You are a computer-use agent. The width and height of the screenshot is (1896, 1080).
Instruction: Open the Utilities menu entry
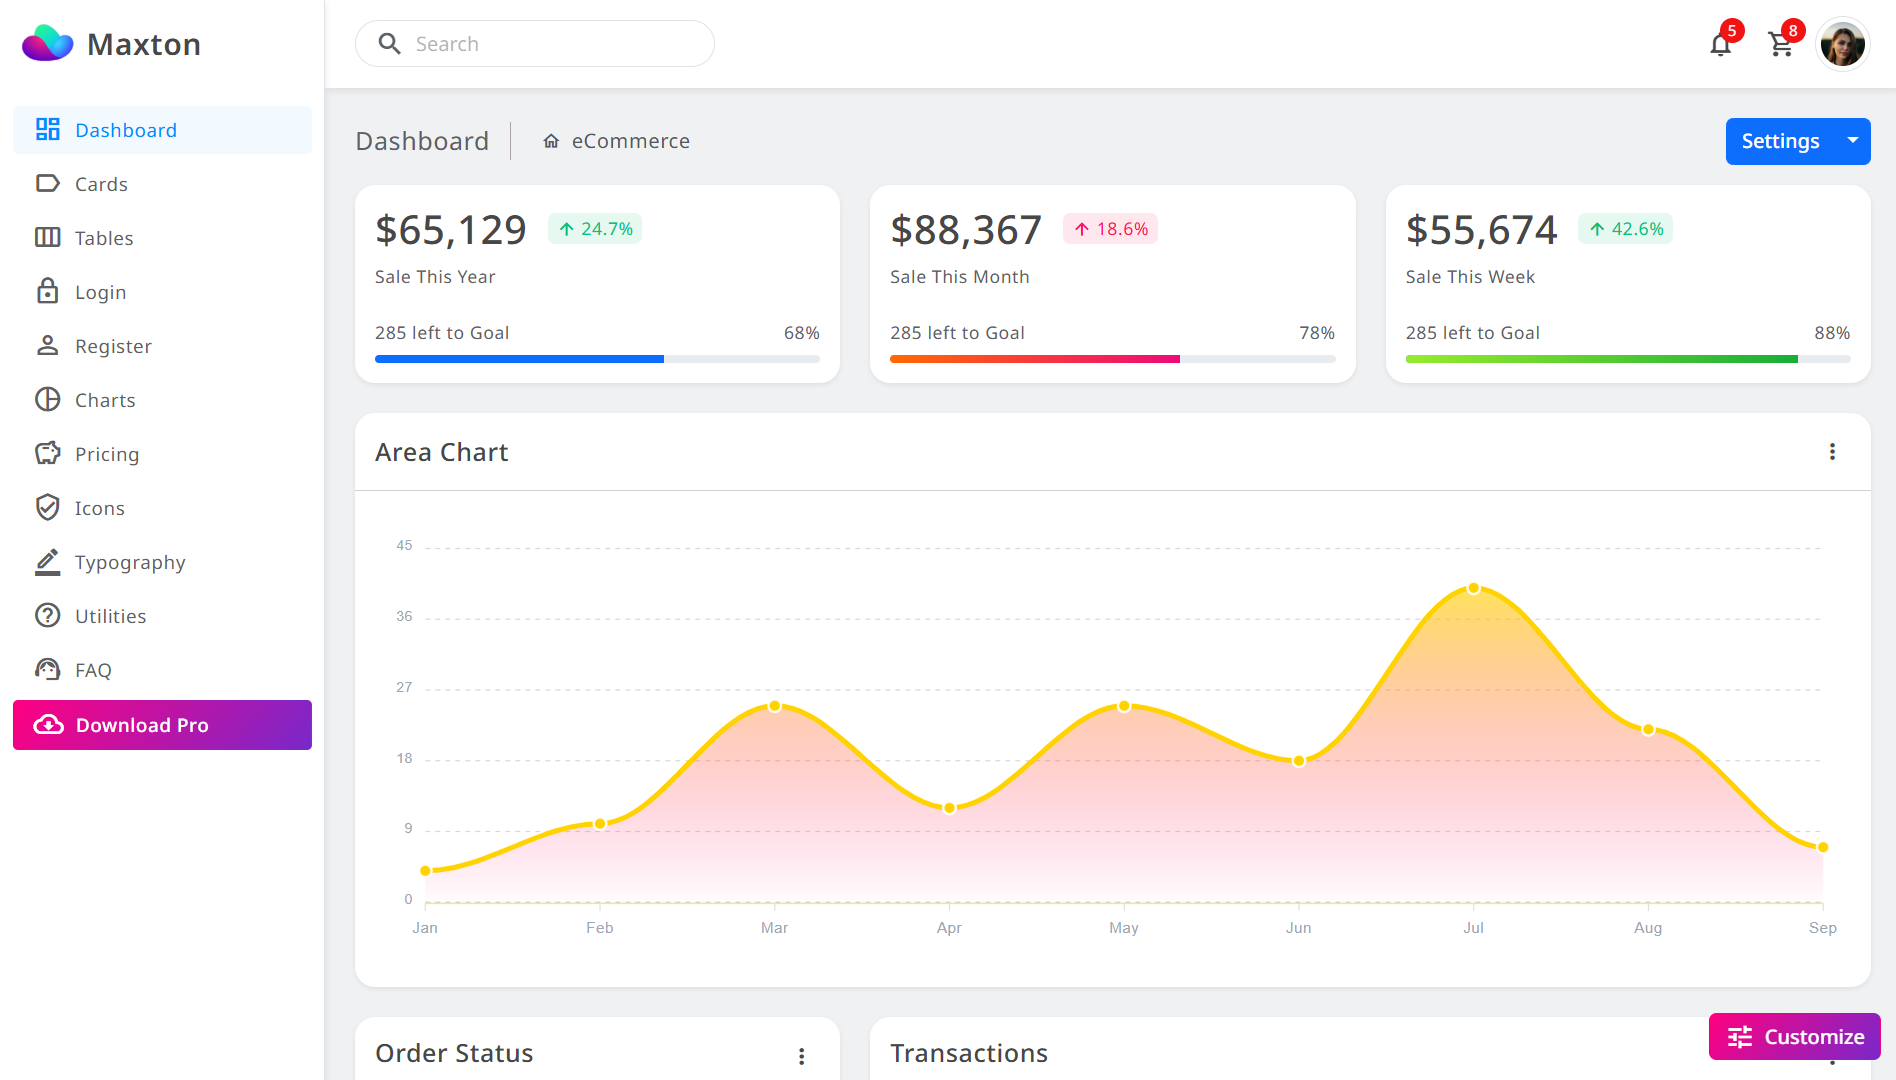click(x=110, y=616)
